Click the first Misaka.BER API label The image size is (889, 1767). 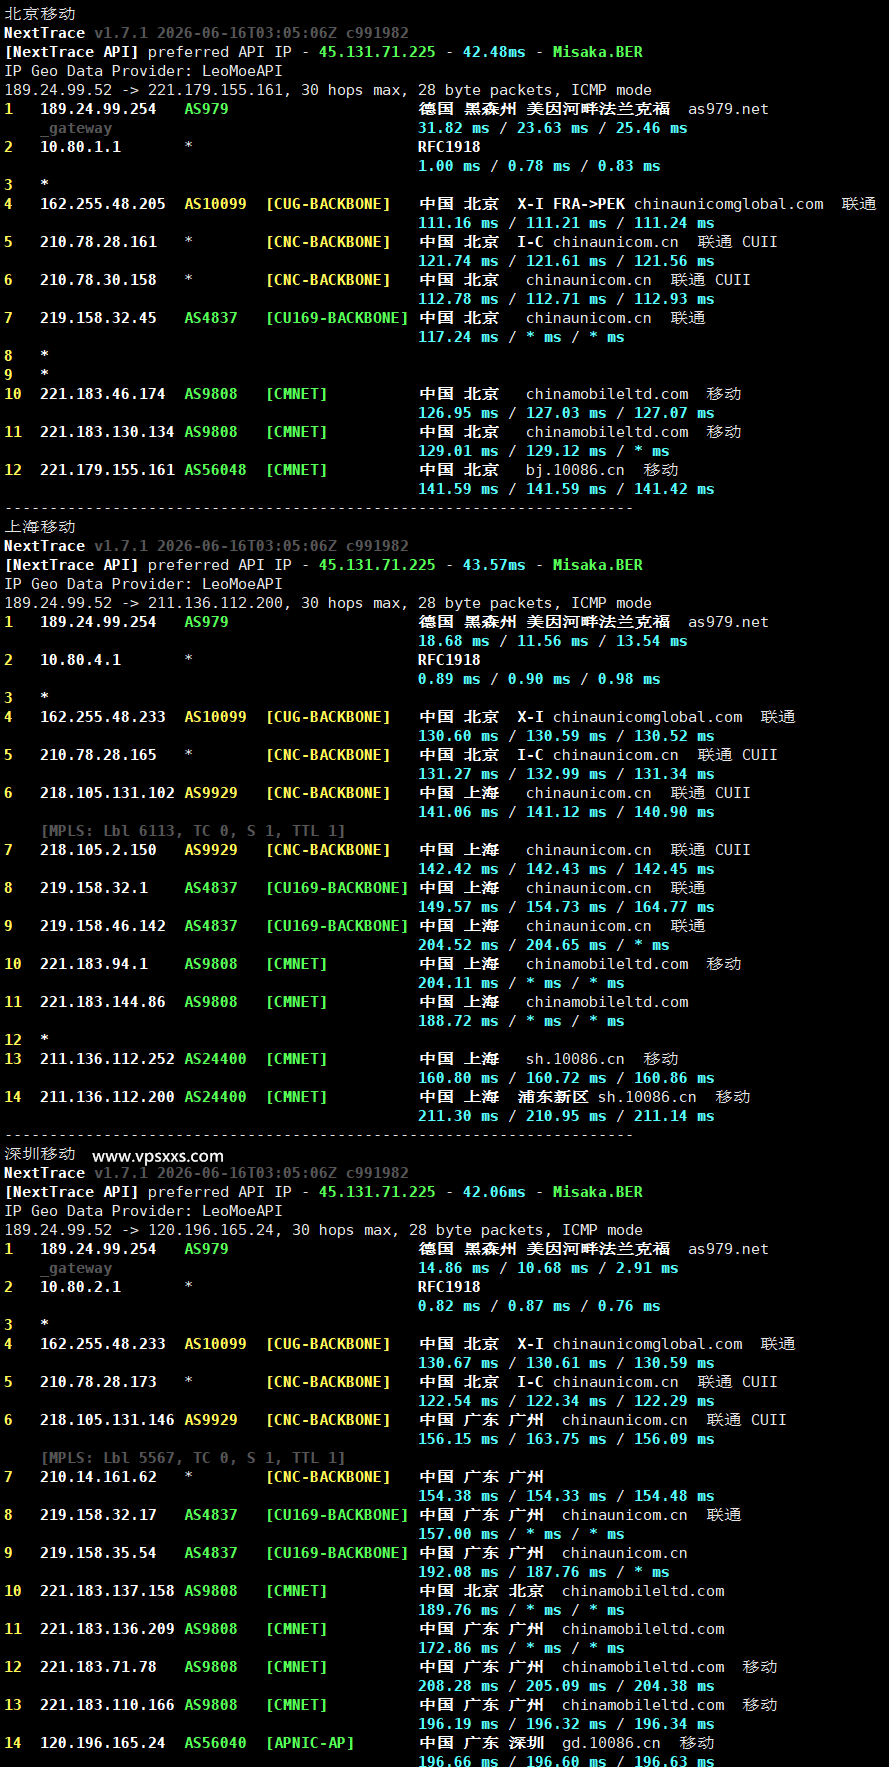[x=598, y=52]
